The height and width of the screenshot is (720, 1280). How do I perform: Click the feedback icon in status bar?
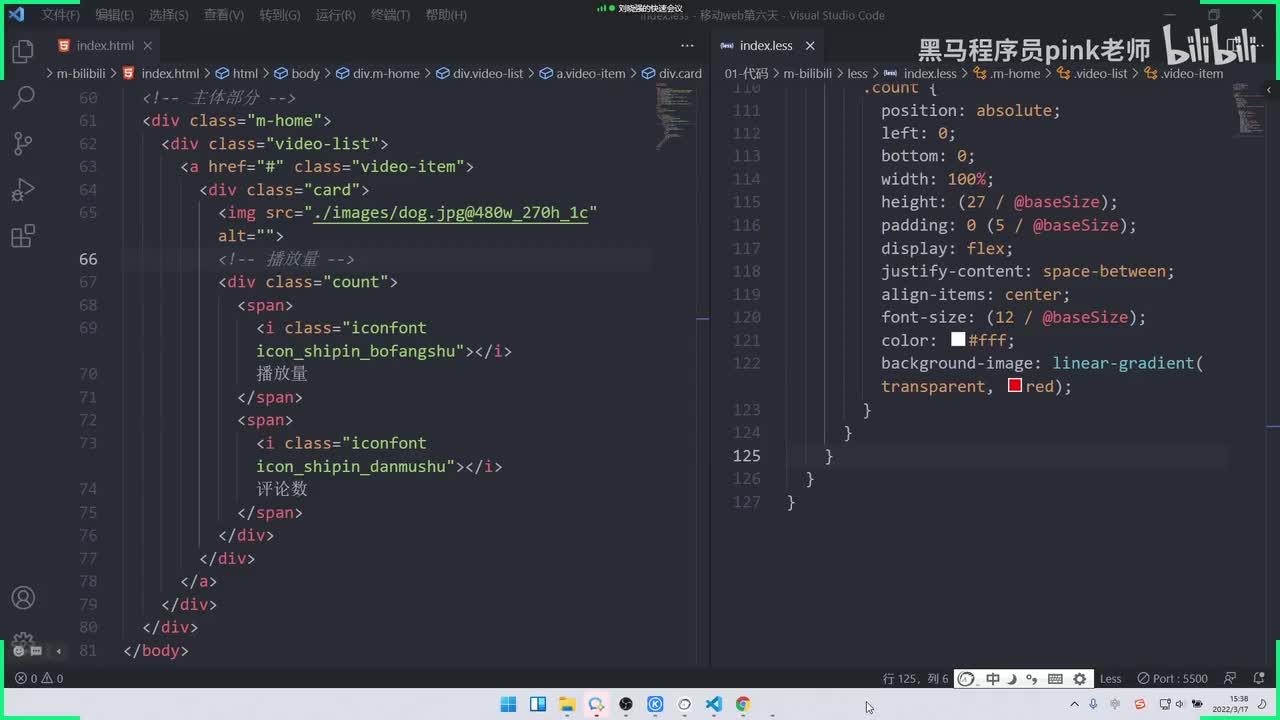[x=1230, y=678]
